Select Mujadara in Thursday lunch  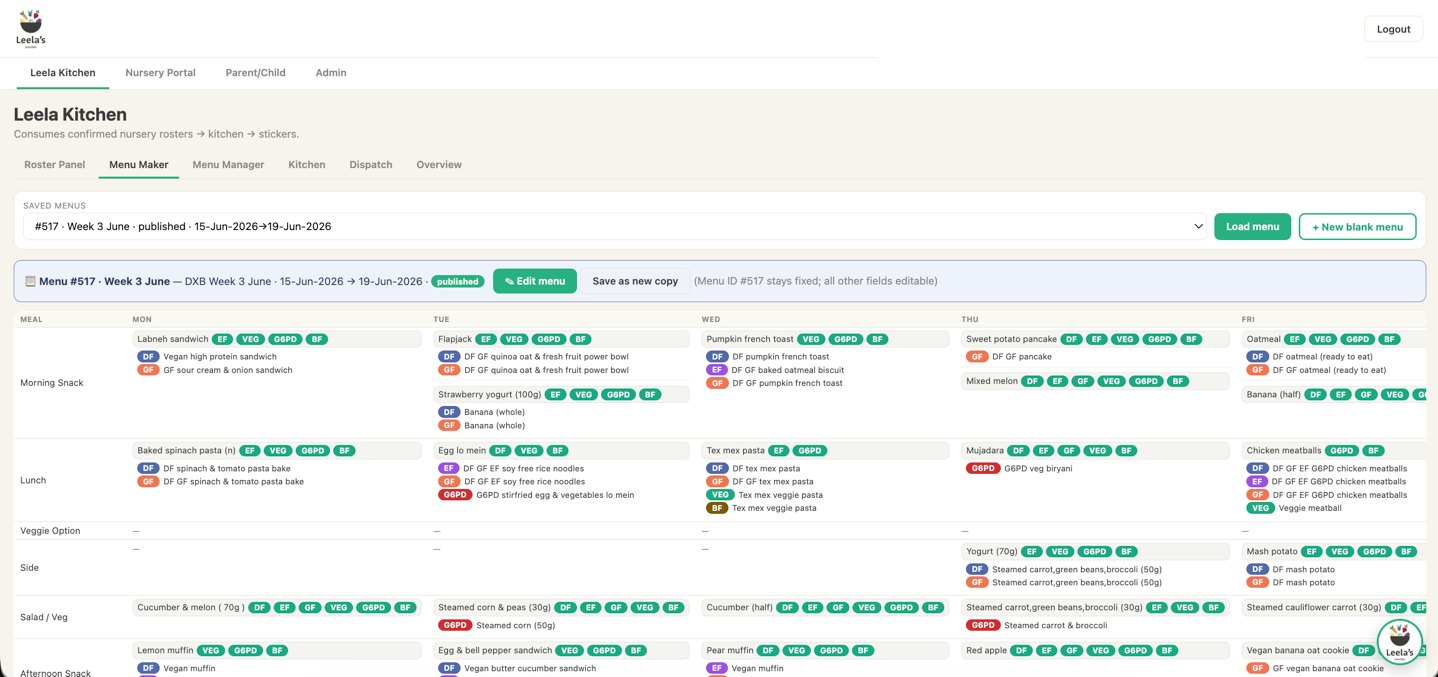(985, 450)
